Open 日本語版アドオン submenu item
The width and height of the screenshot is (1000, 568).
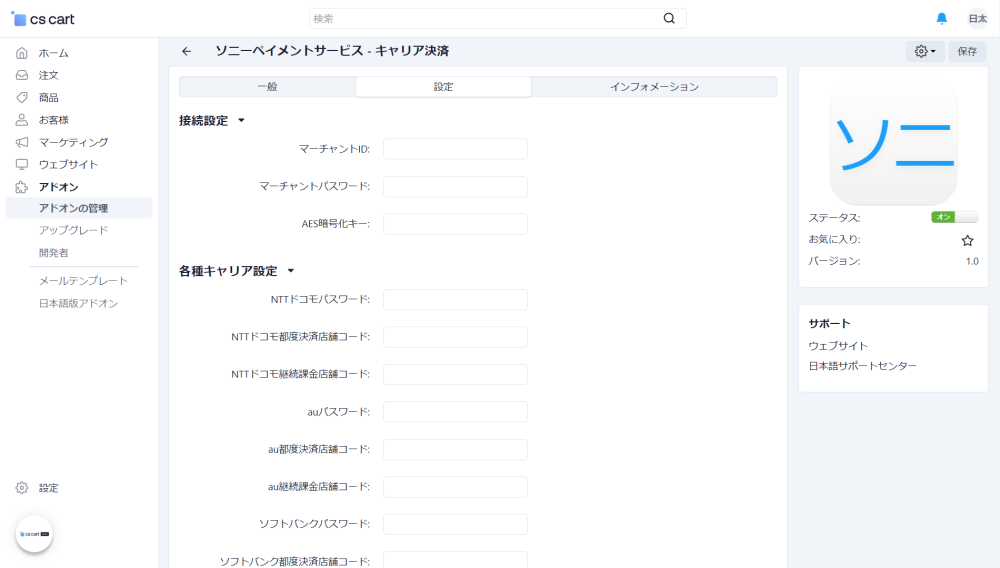point(78,303)
